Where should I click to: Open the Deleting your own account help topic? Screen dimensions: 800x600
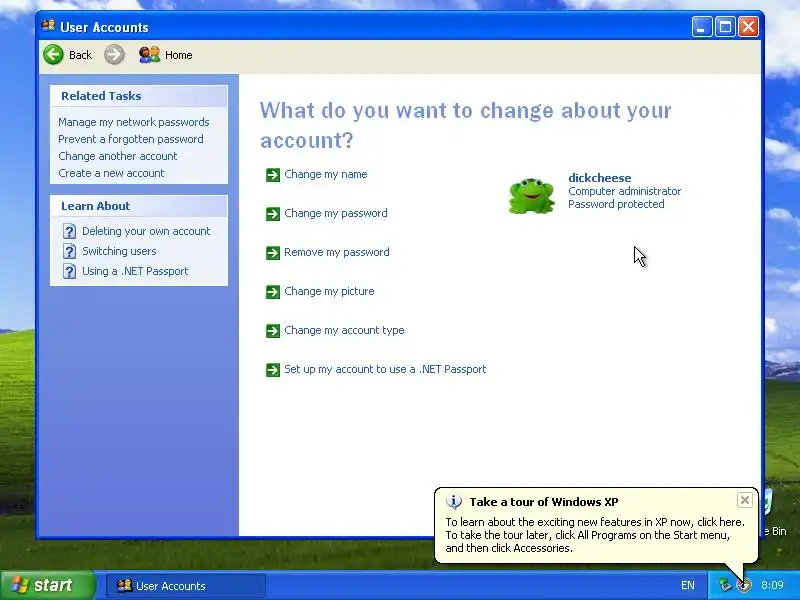pos(146,231)
